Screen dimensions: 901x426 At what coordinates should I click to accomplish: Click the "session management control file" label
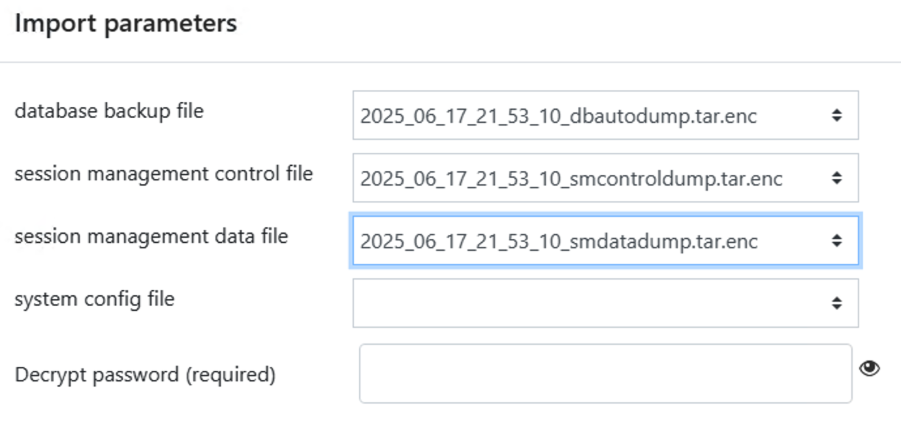(163, 174)
